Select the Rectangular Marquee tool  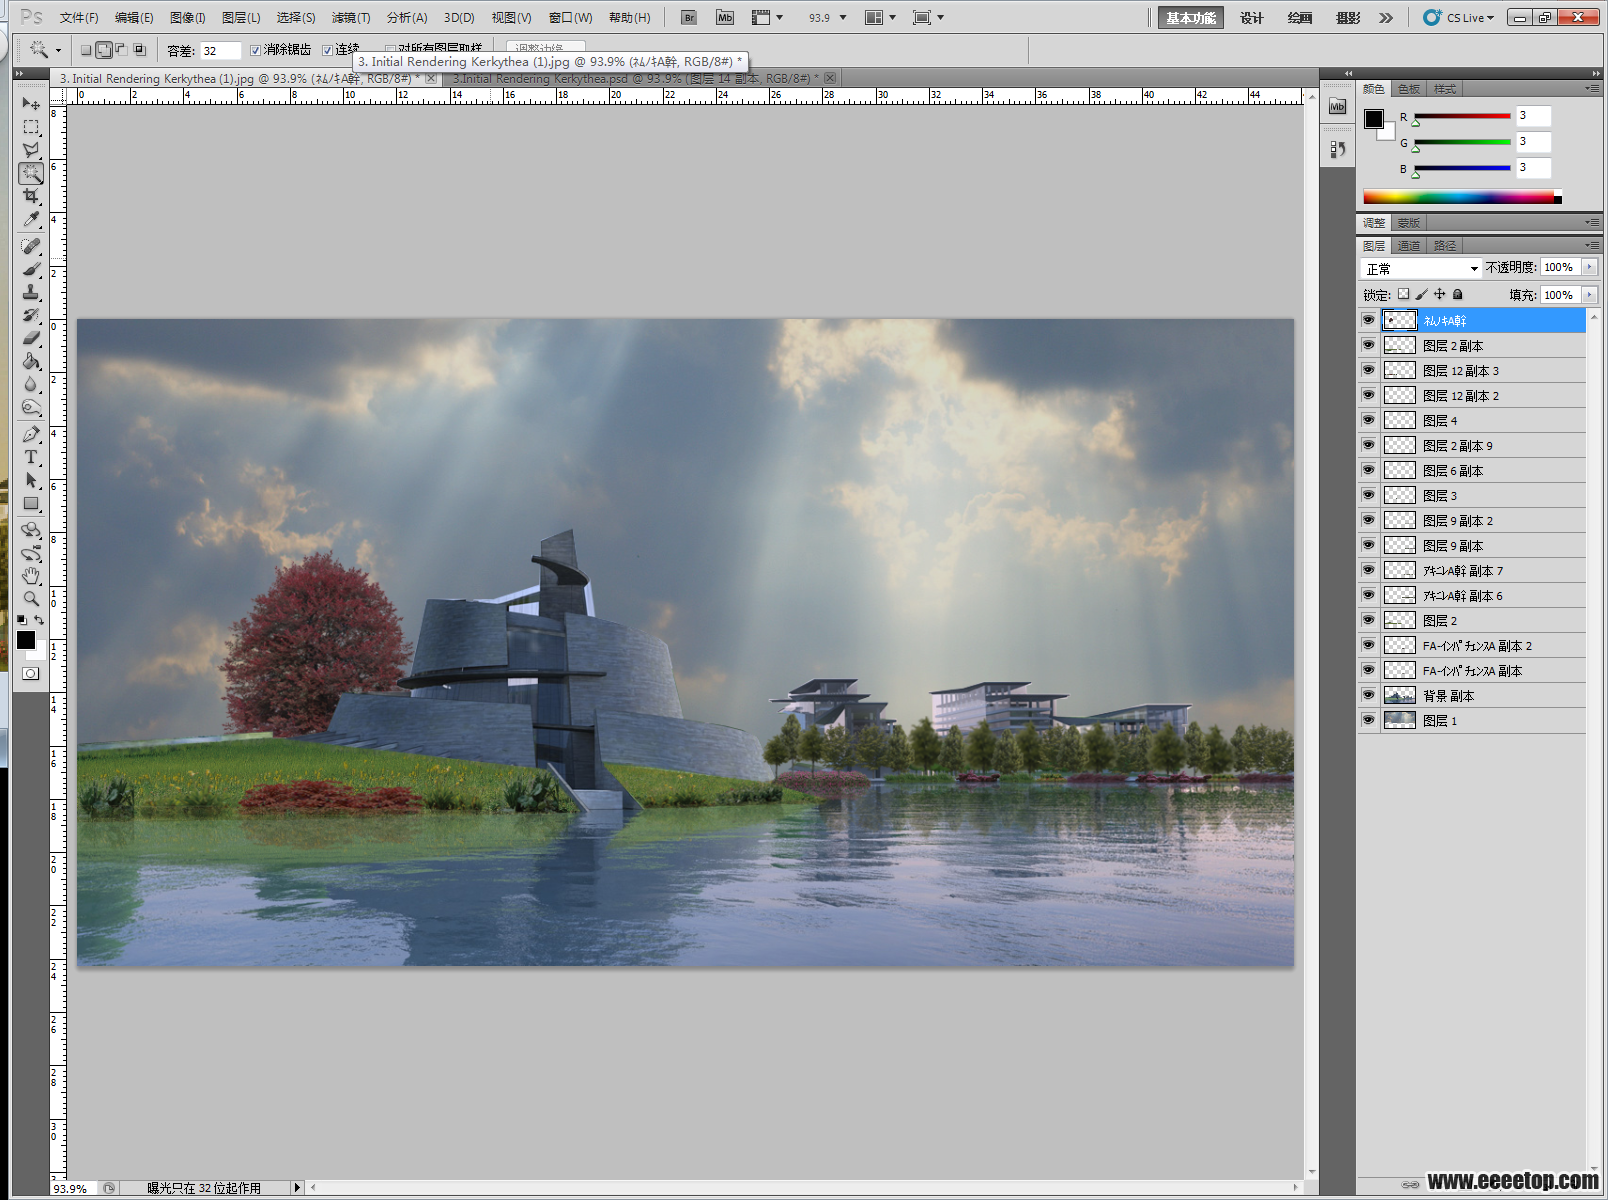(31, 127)
